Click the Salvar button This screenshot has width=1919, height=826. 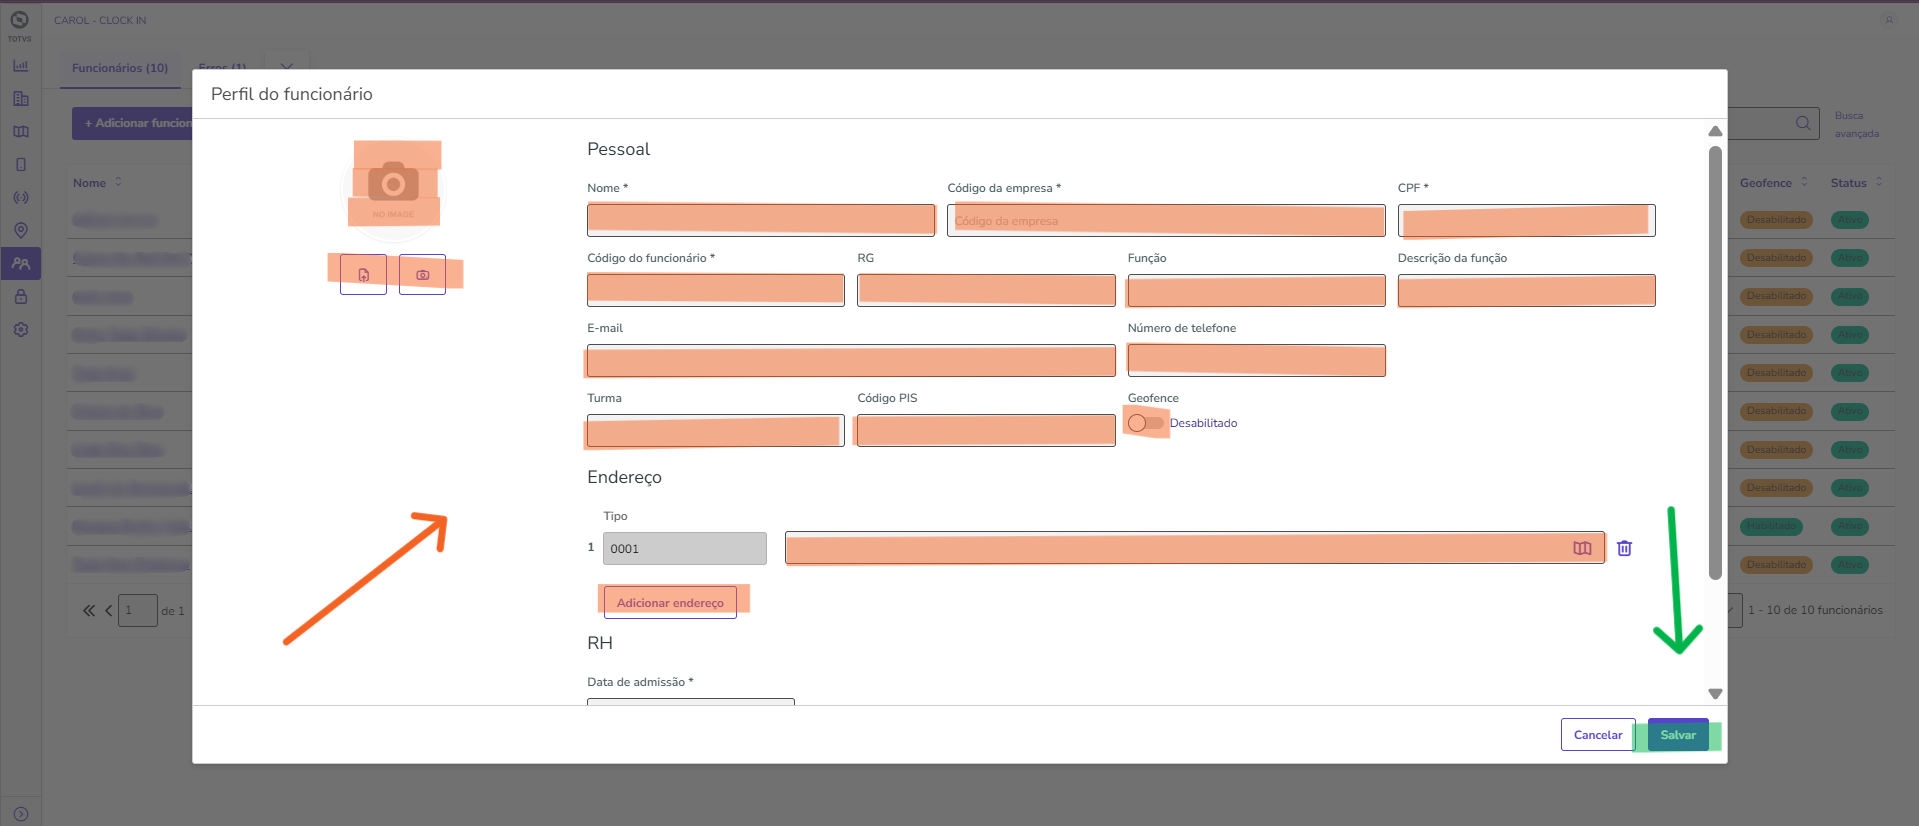(1677, 735)
